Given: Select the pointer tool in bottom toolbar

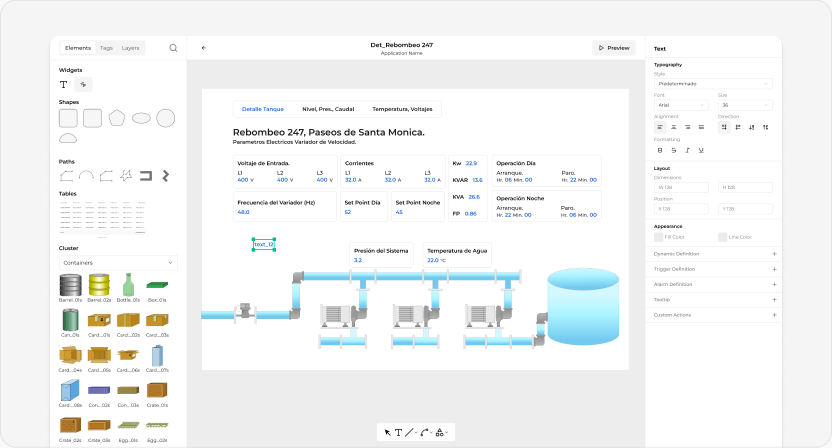Looking at the screenshot, I should pos(387,433).
